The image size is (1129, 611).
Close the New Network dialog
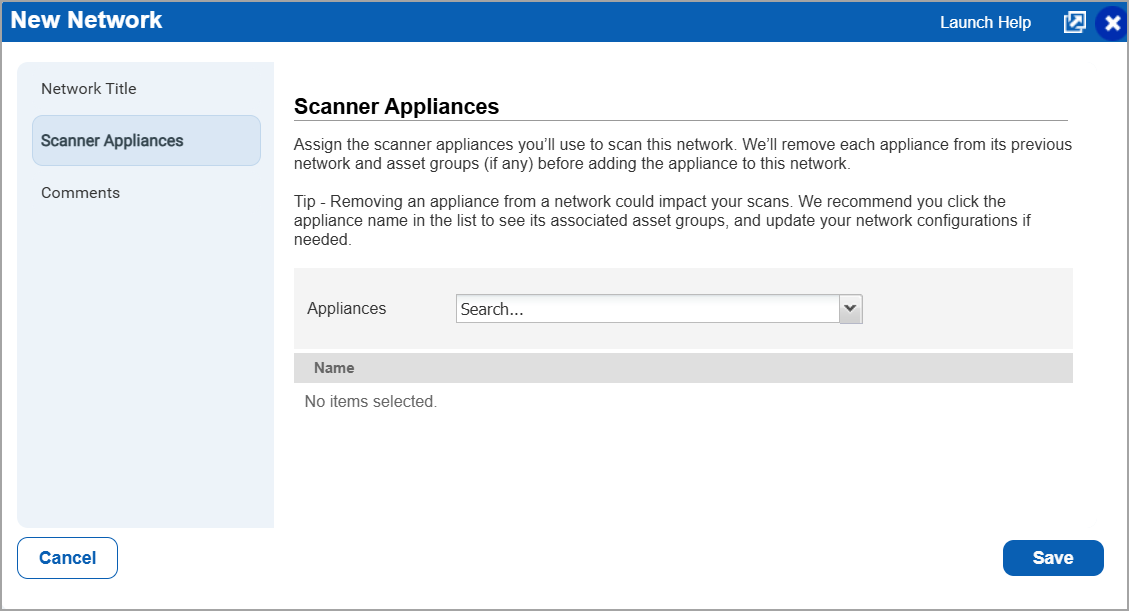click(1112, 23)
